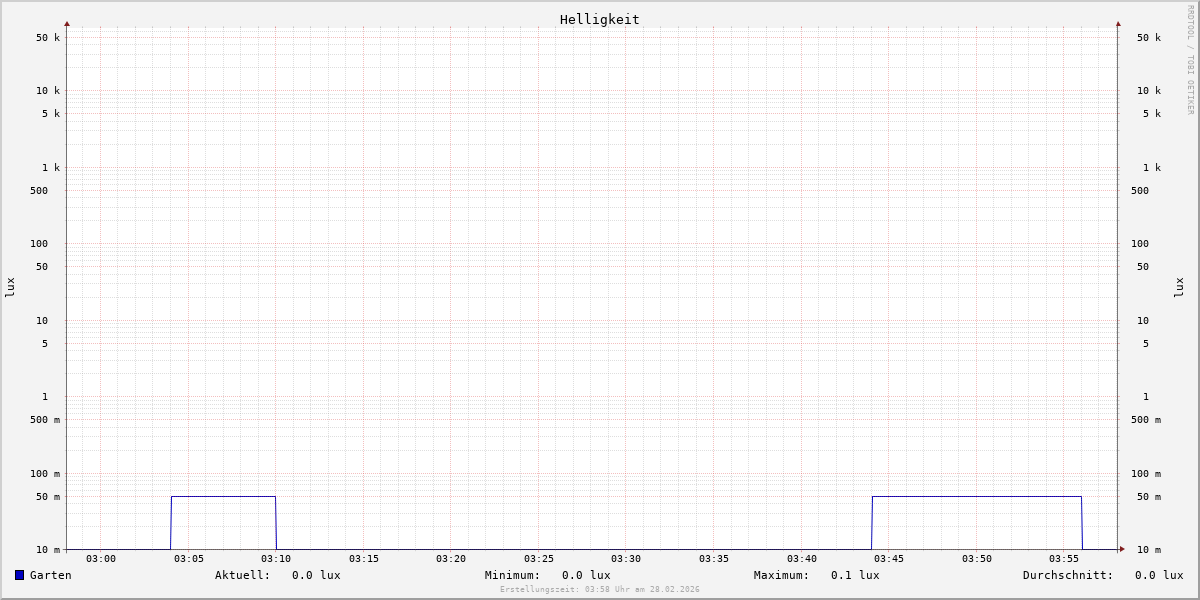This screenshot has height=600, width=1200.
Task: Click the Aktuell value label
Action: (277, 575)
